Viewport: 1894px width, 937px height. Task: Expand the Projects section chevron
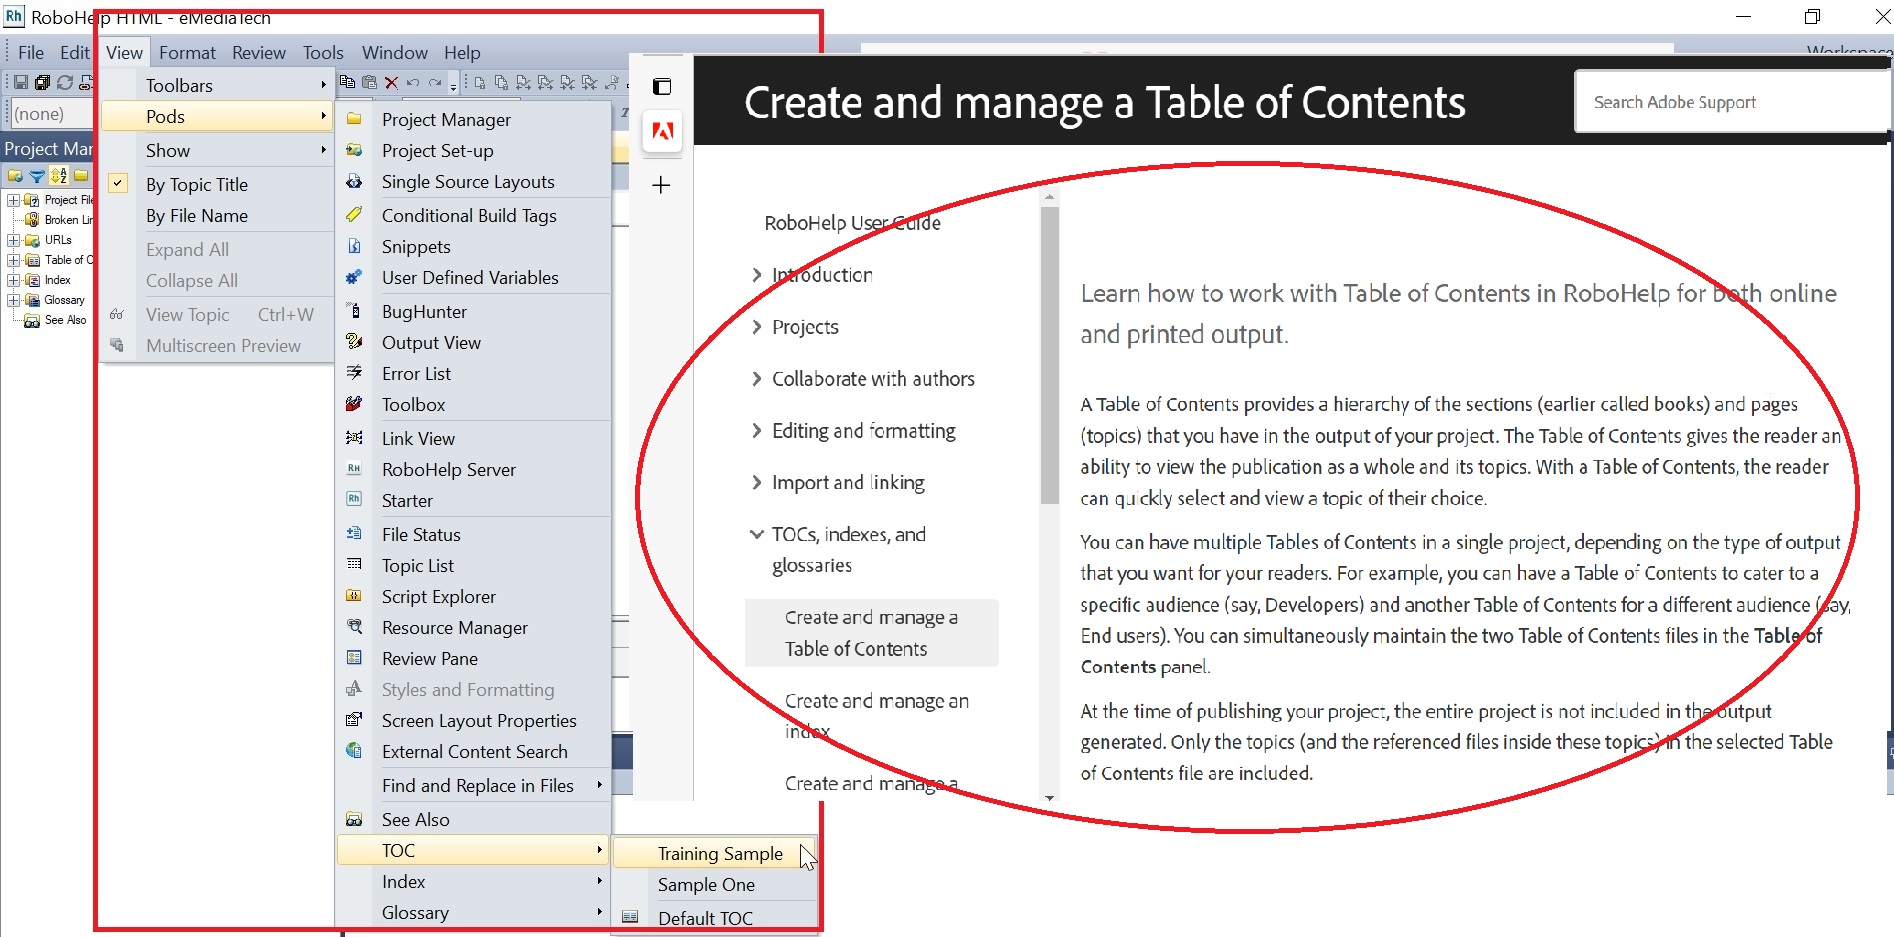pyautogui.click(x=757, y=327)
